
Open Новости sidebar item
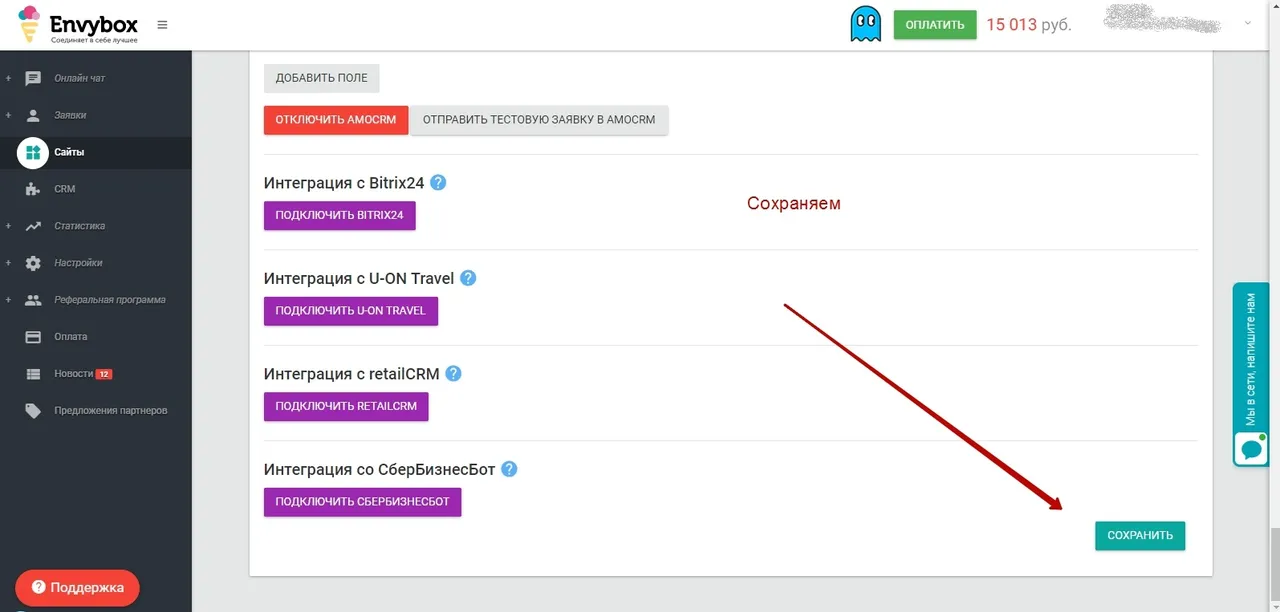(x=73, y=374)
